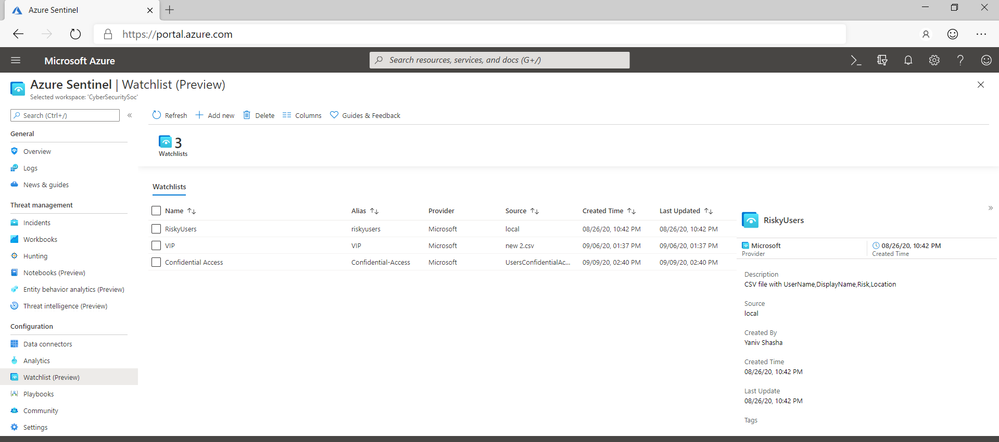Click the browser address bar
This screenshot has width=999, height=442.
tap(470, 34)
